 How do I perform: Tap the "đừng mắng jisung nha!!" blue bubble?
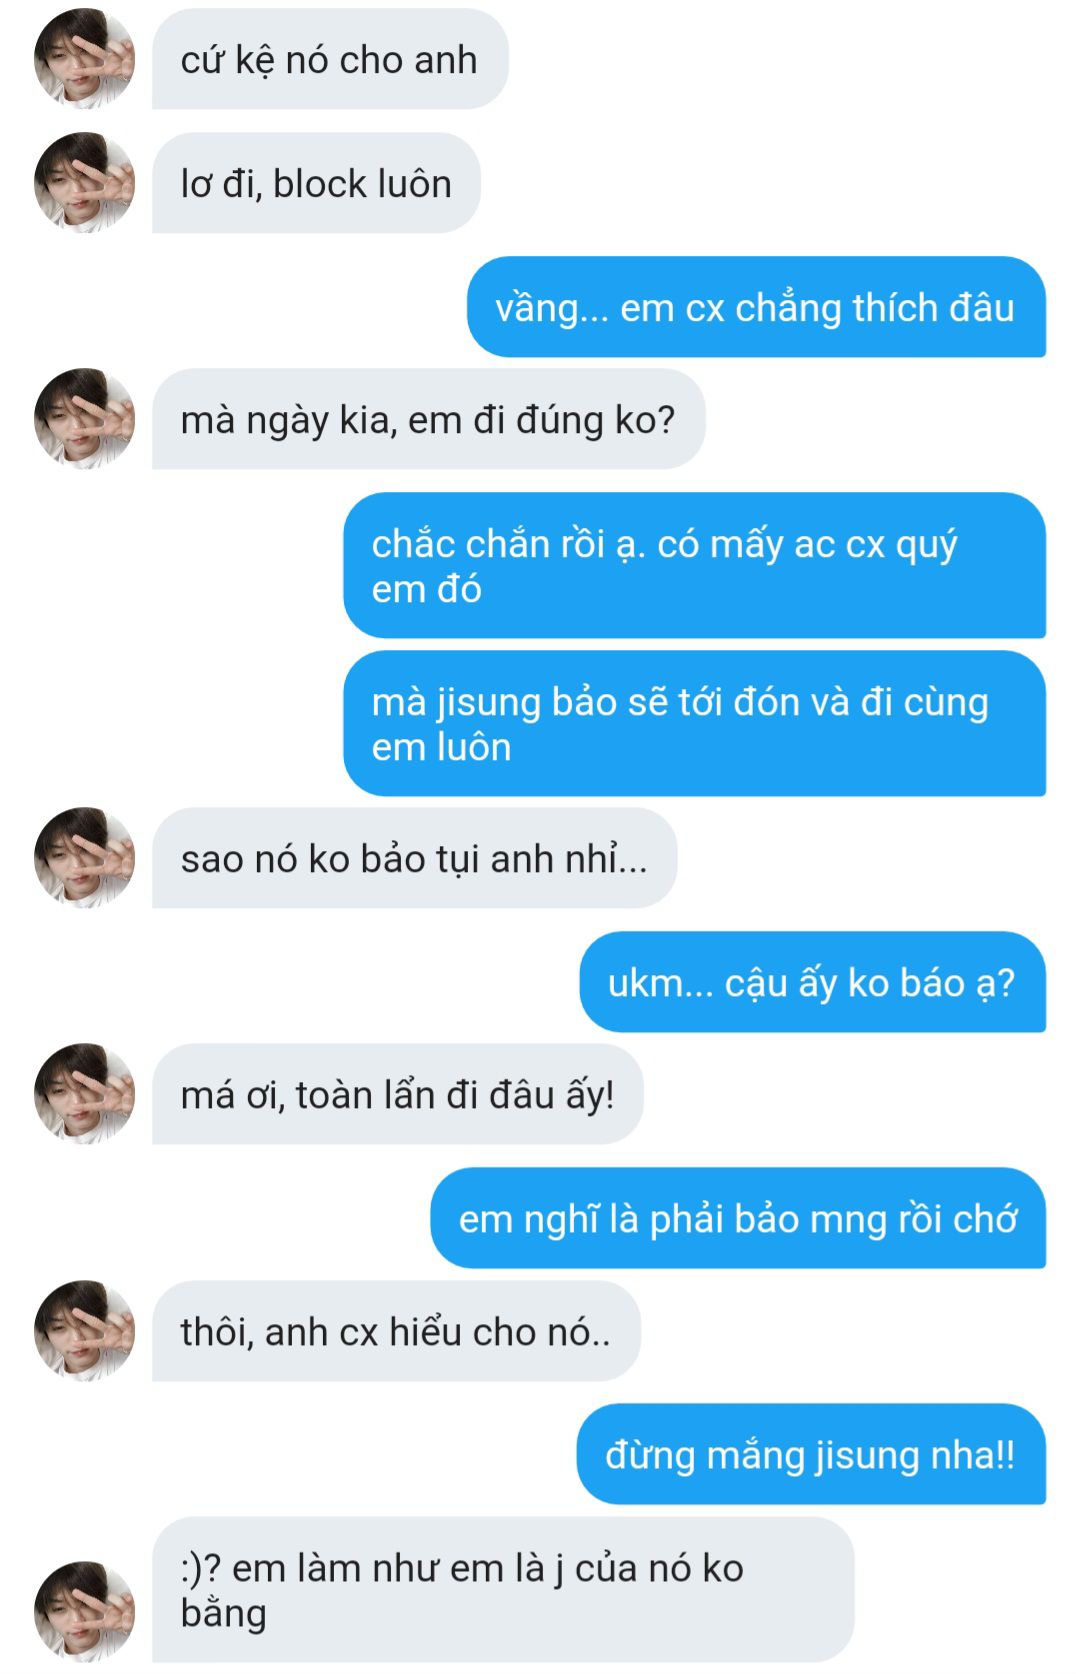click(811, 1454)
